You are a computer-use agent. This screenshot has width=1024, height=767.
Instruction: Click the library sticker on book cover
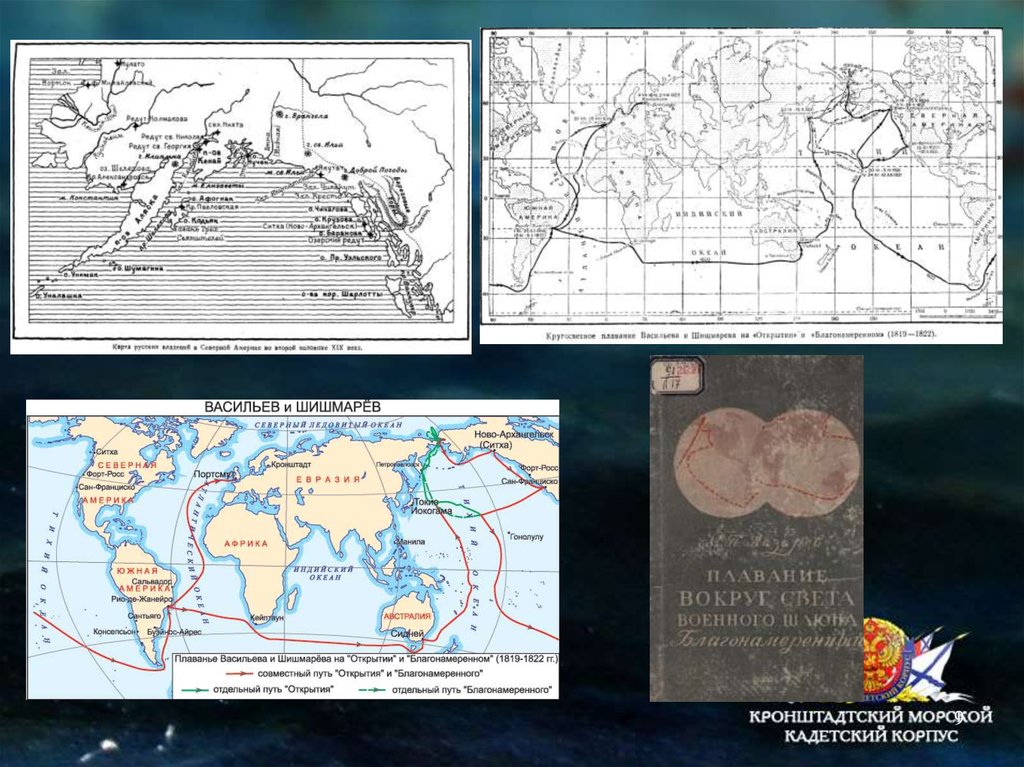coord(671,377)
